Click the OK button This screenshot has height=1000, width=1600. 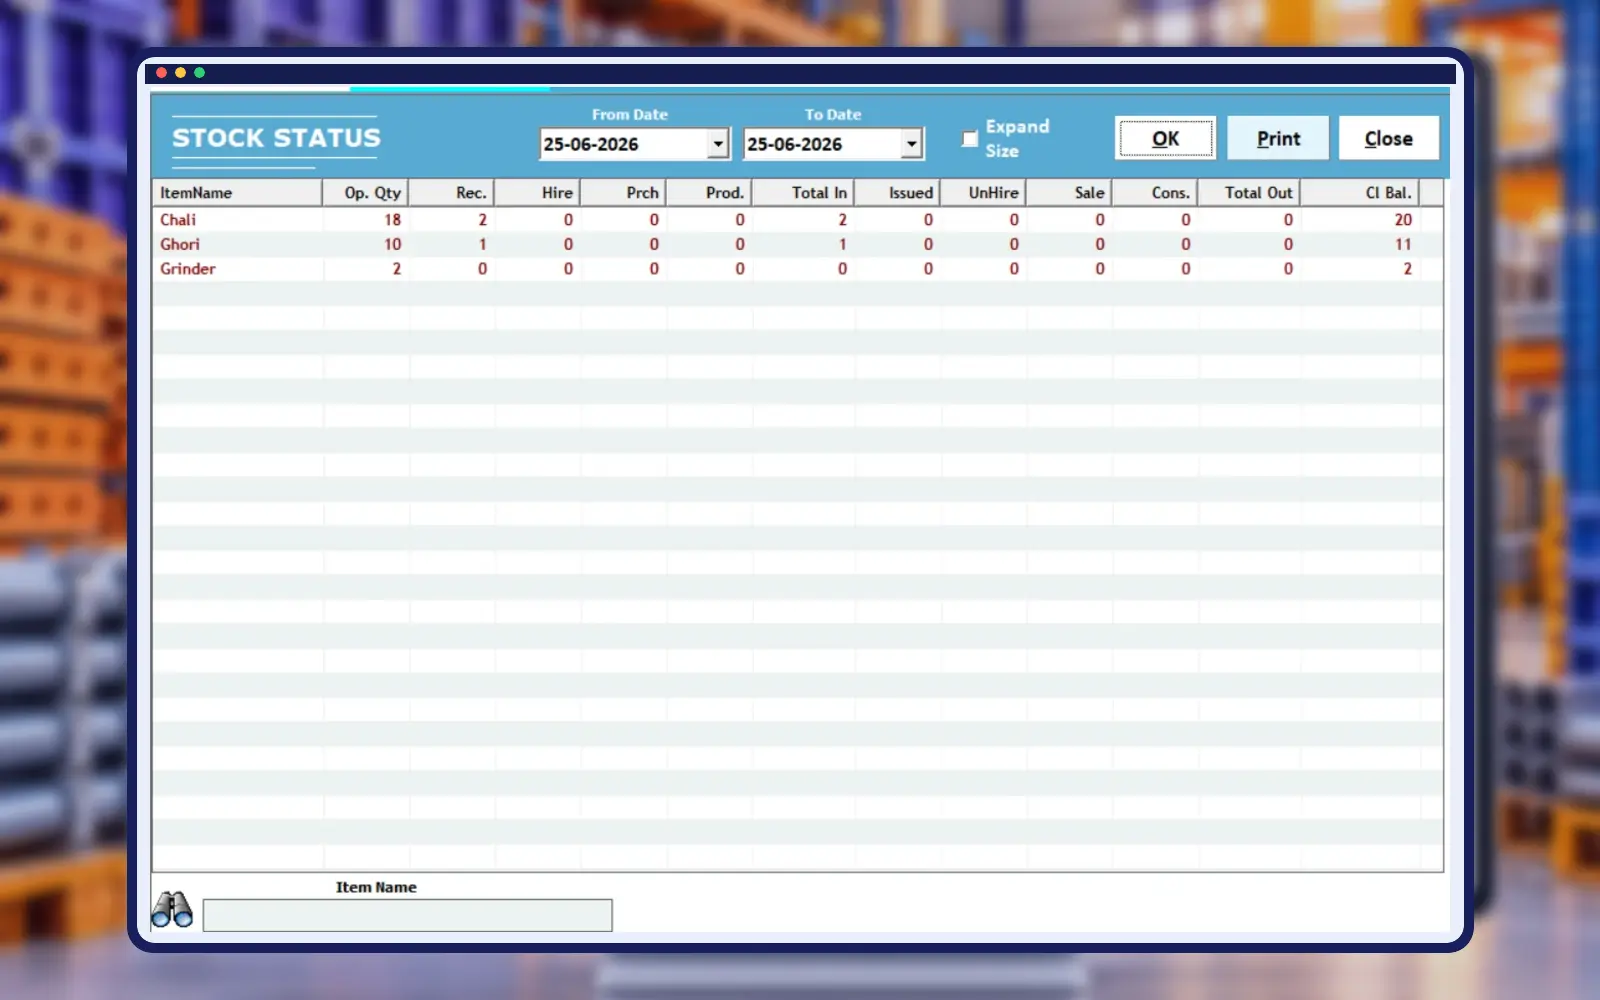coord(1166,138)
